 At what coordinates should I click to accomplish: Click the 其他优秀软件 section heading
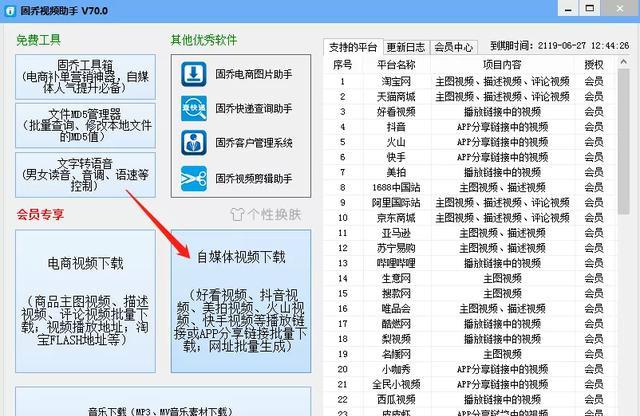click(204, 40)
